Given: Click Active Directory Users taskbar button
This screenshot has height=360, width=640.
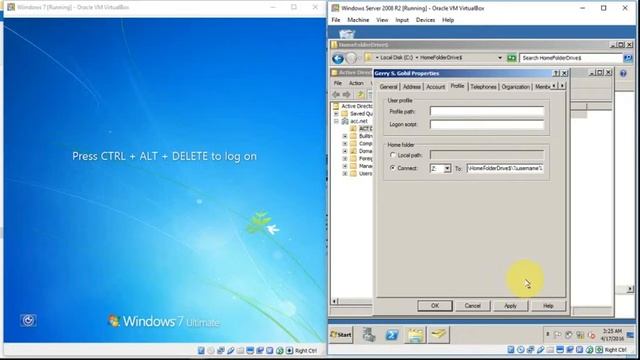Looking at the screenshot, I should (438, 335).
